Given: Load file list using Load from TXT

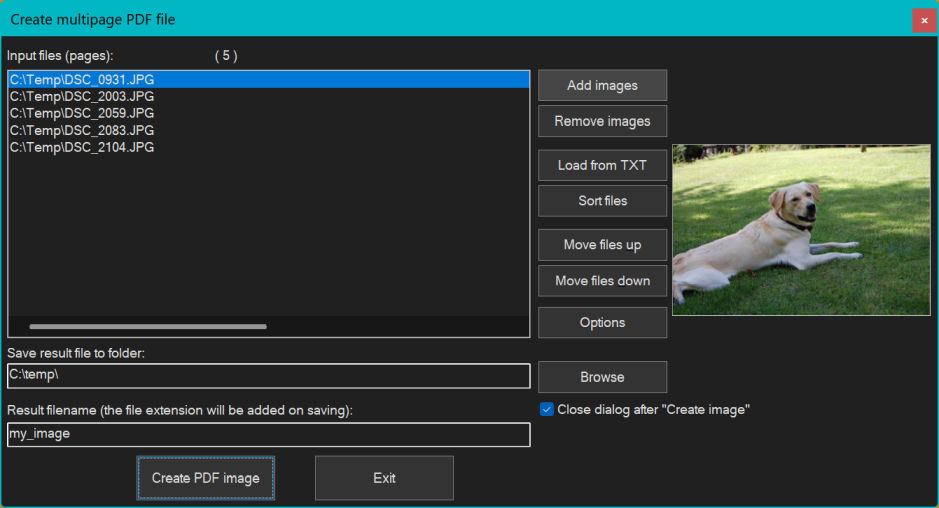Looking at the screenshot, I should [x=602, y=165].
